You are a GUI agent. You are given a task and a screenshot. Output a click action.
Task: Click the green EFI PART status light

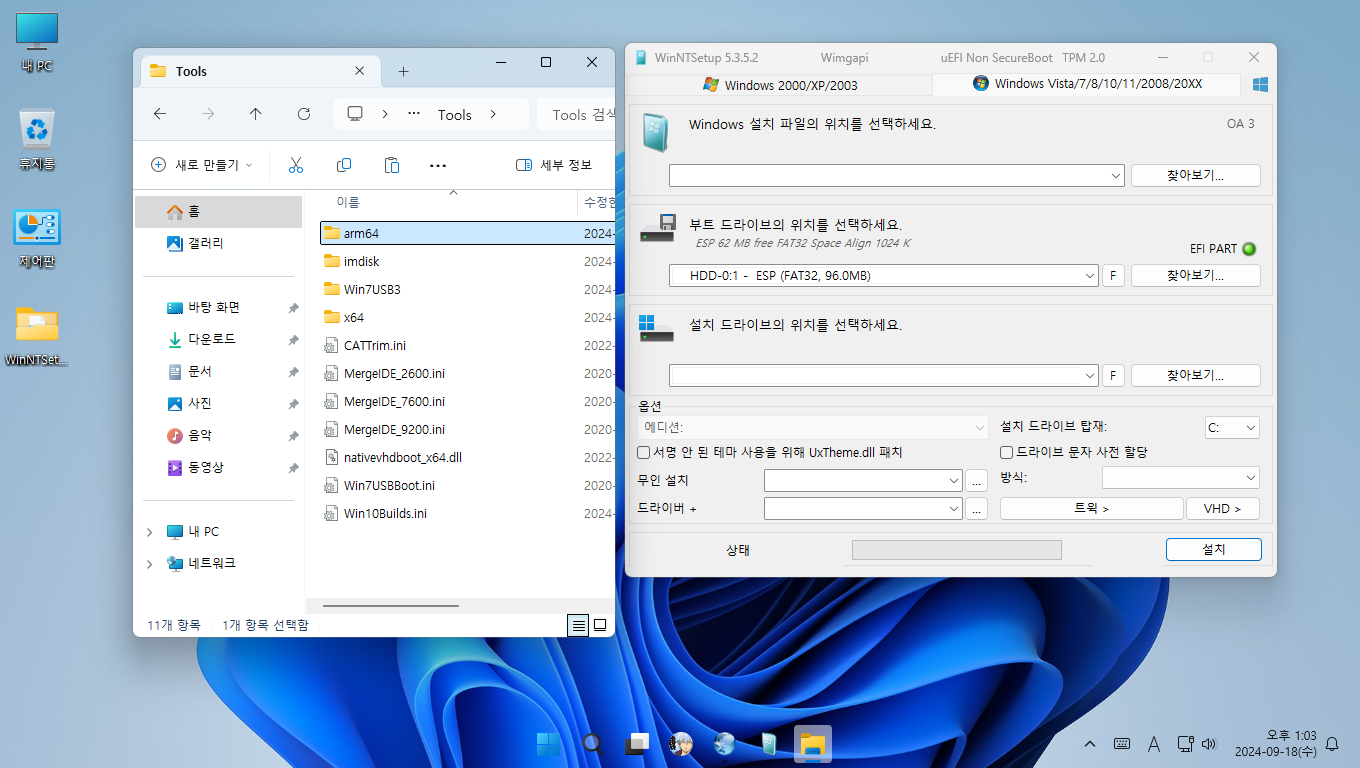[x=1249, y=249]
